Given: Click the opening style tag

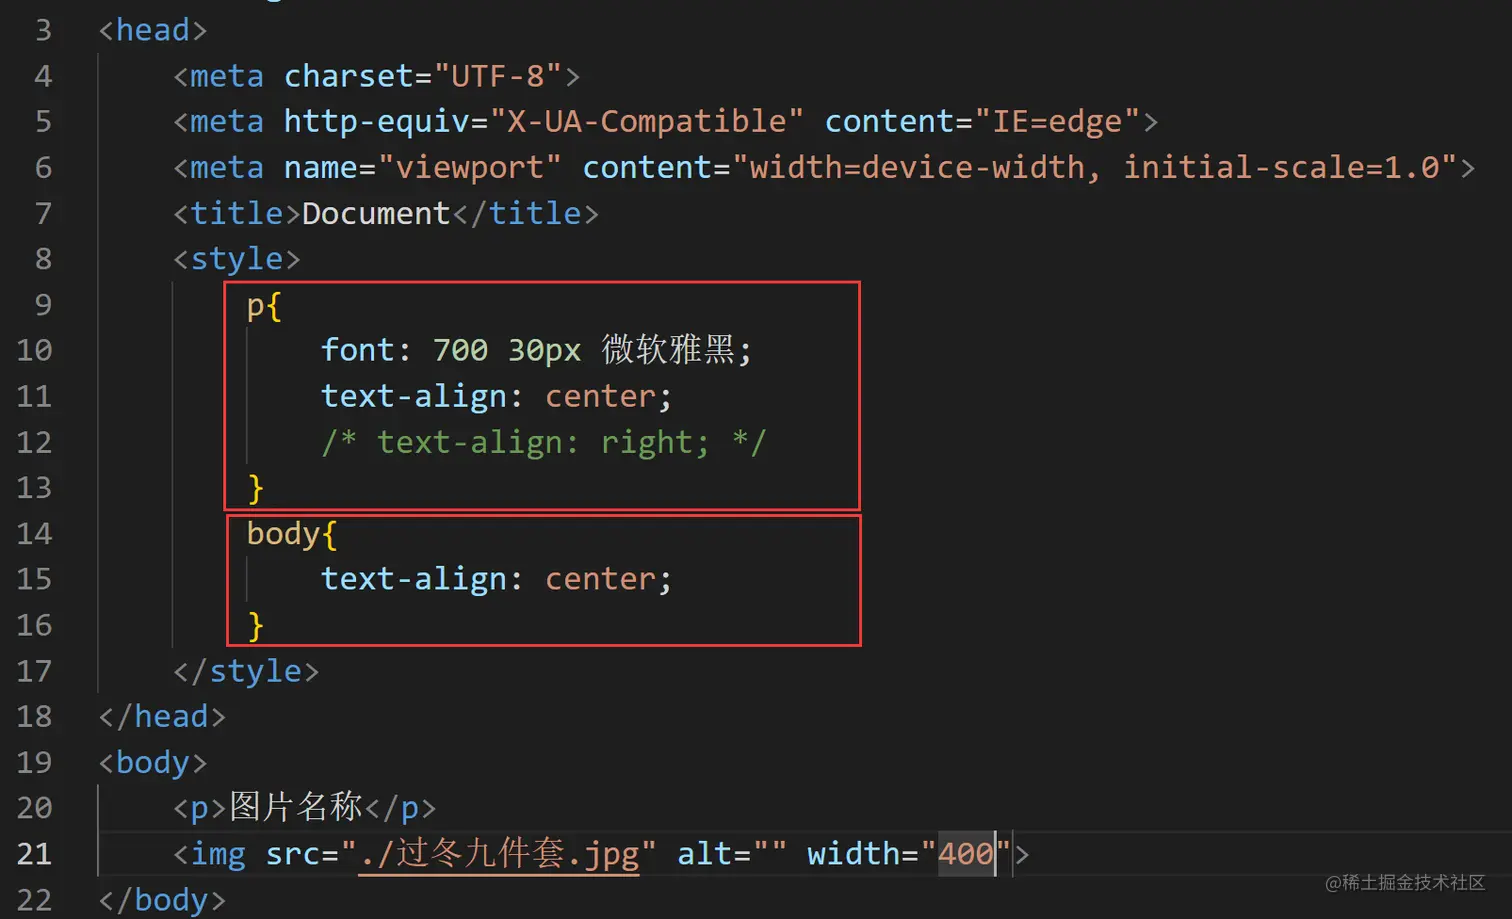Looking at the screenshot, I should 237,258.
